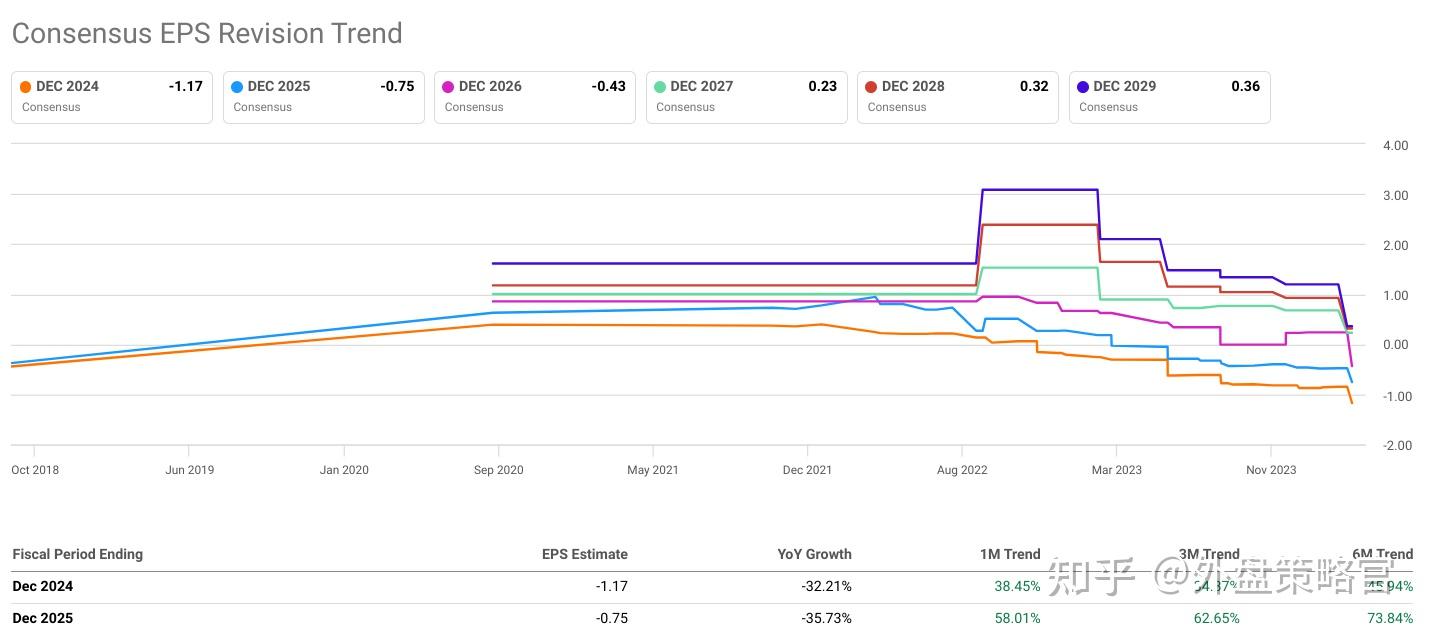Sort by 1M Trend column header
The height and width of the screenshot is (633, 1432).
pyautogui.click(x=1010, y=554)
